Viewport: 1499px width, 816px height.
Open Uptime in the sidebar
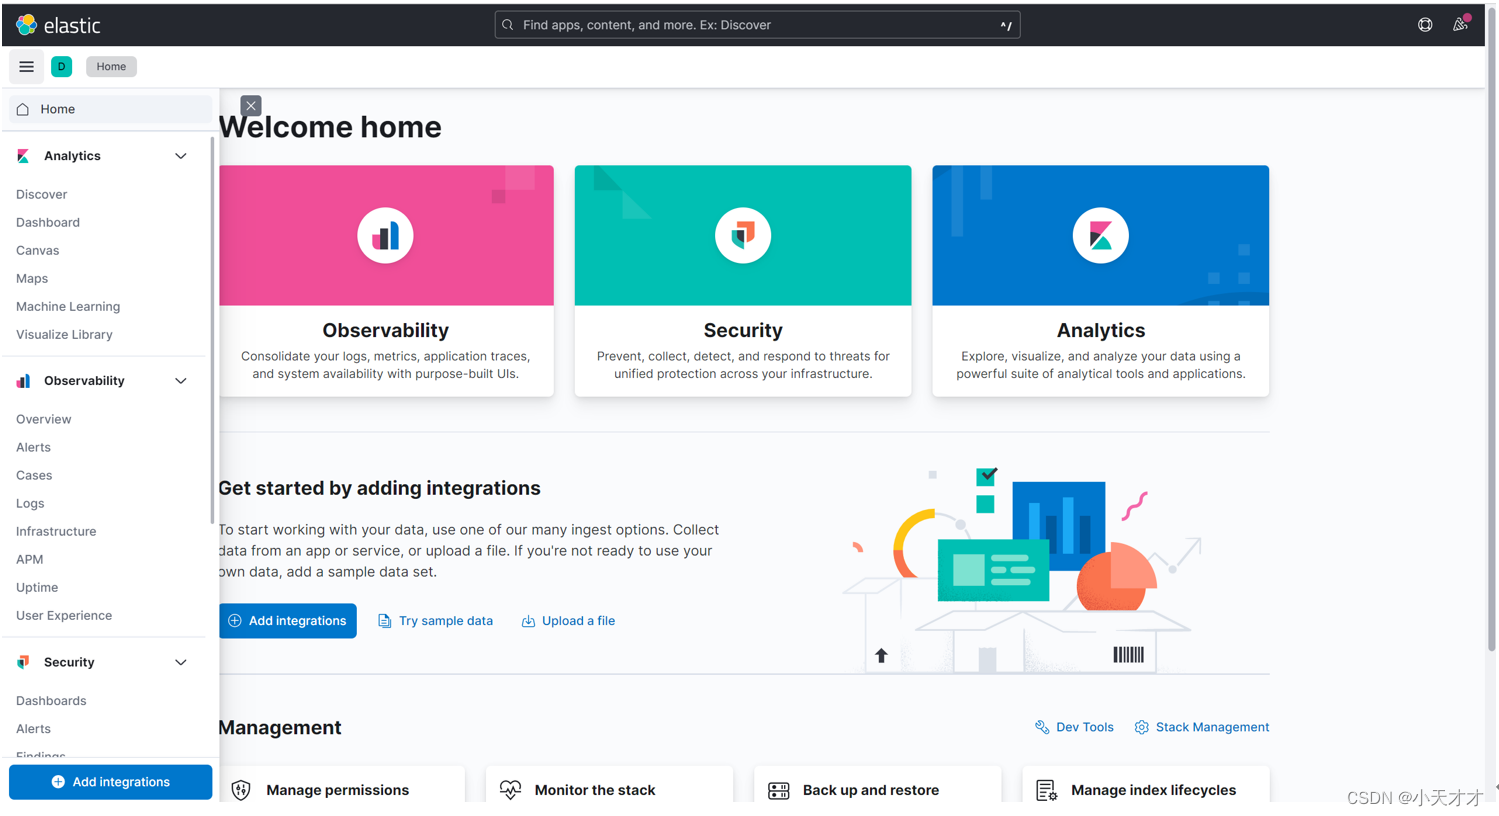point(37,587)
